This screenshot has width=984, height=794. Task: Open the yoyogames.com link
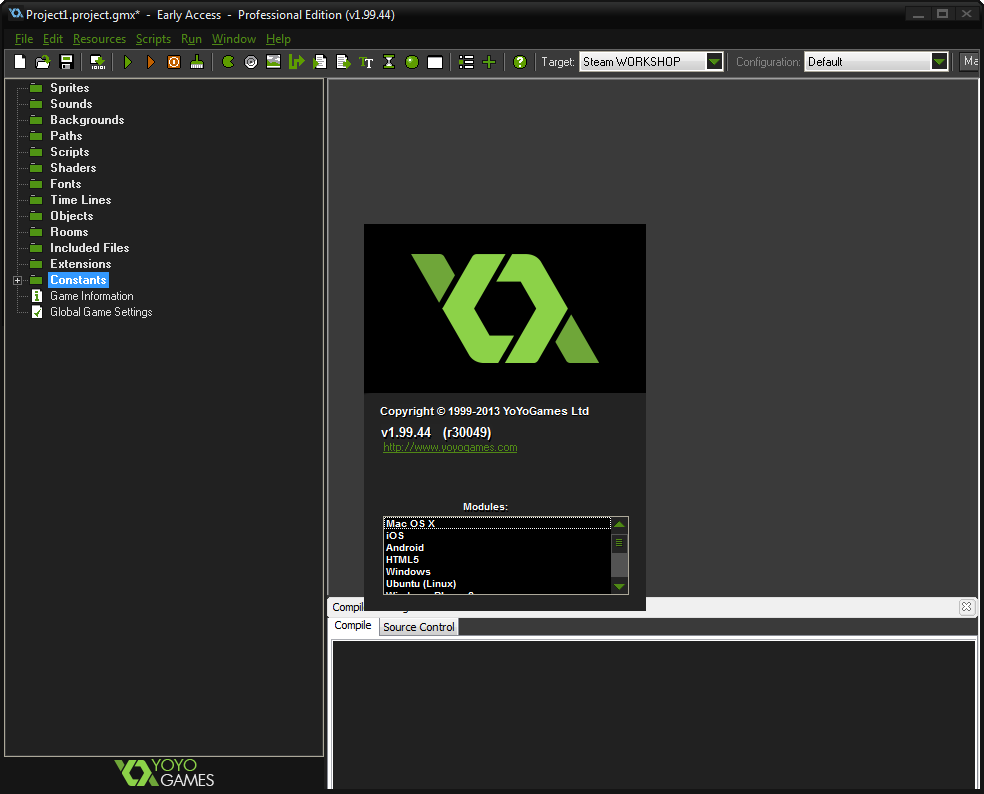point(450,448)
